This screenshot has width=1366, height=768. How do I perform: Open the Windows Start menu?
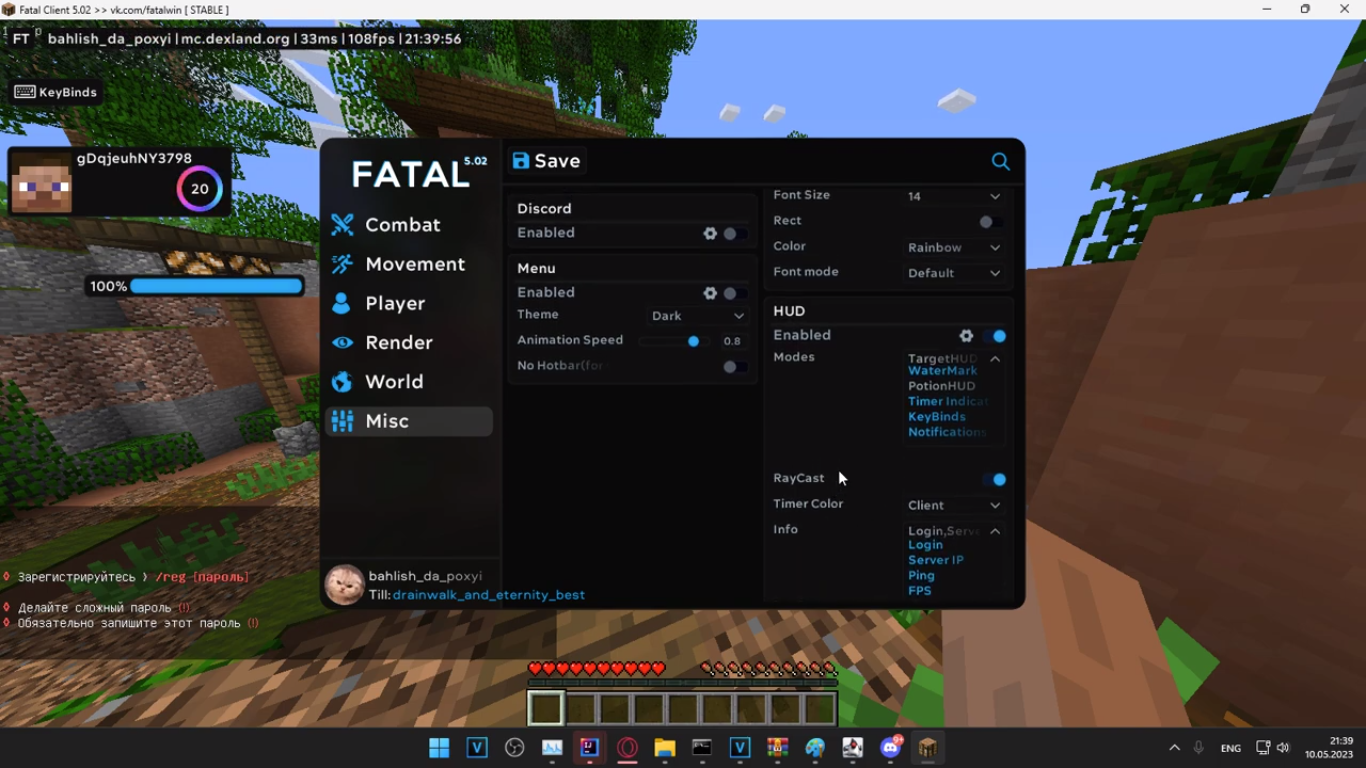coord(439,748)
